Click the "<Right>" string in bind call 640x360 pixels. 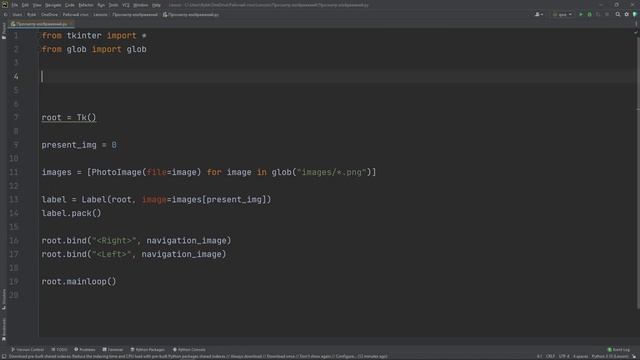coord(114,240)
